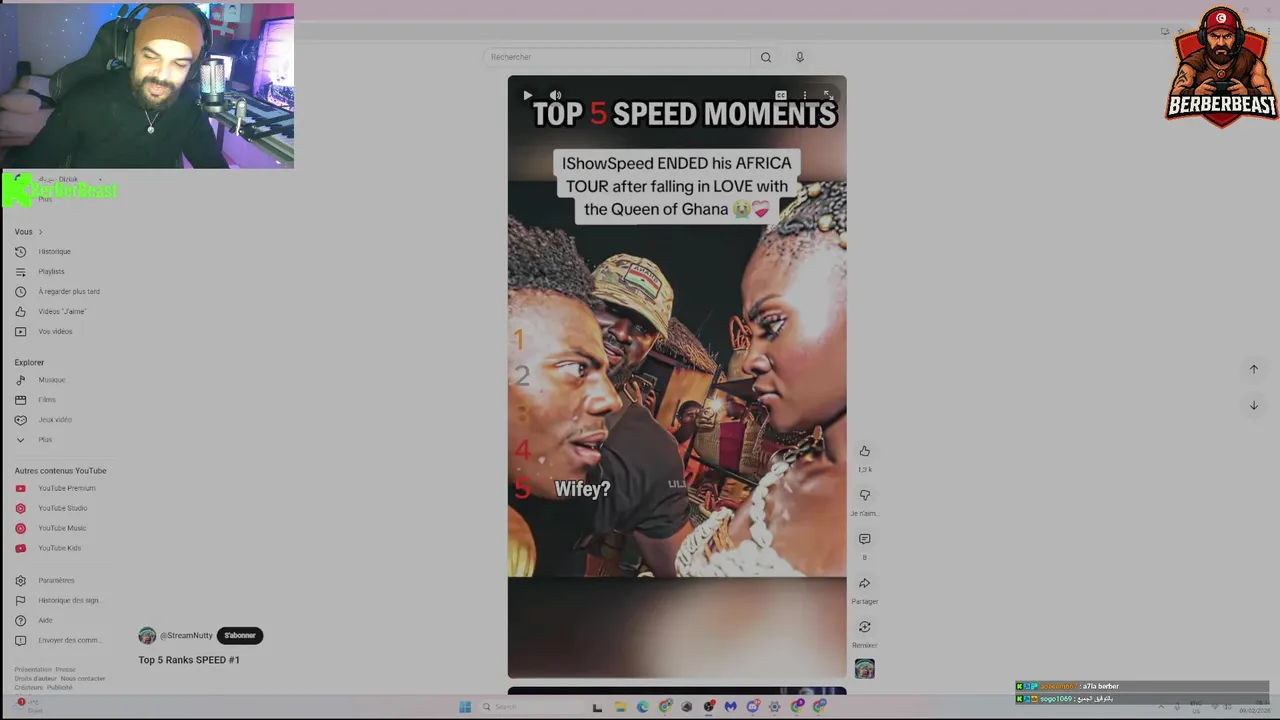The height and width of the screenshot is (720, 1280).
Task: Open Vos vidéos in the sidebar
Action: pos(55,332)
